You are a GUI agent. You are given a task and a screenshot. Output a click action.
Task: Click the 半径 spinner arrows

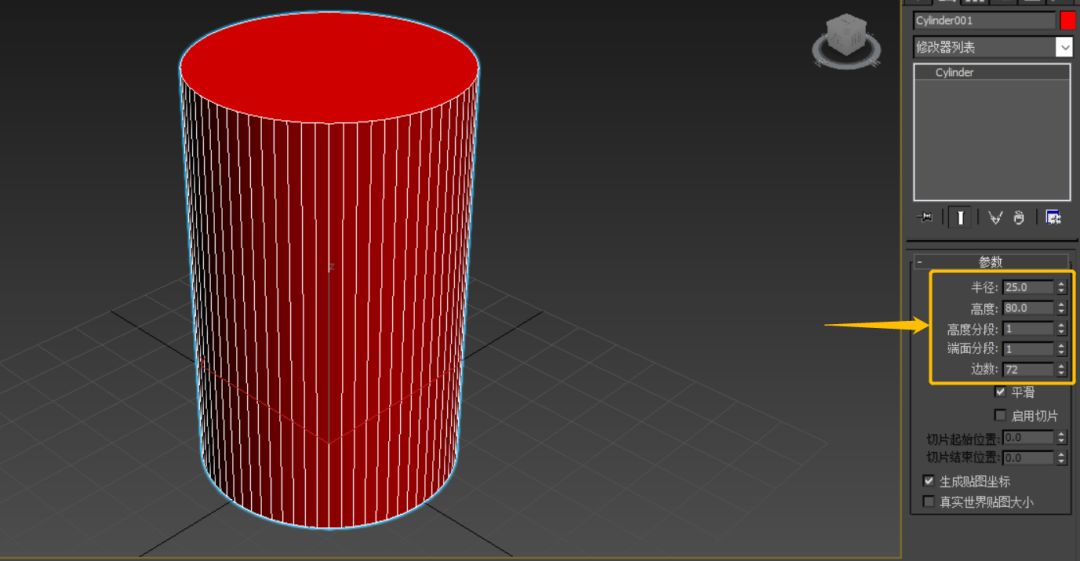click(x=1061, y=287)
